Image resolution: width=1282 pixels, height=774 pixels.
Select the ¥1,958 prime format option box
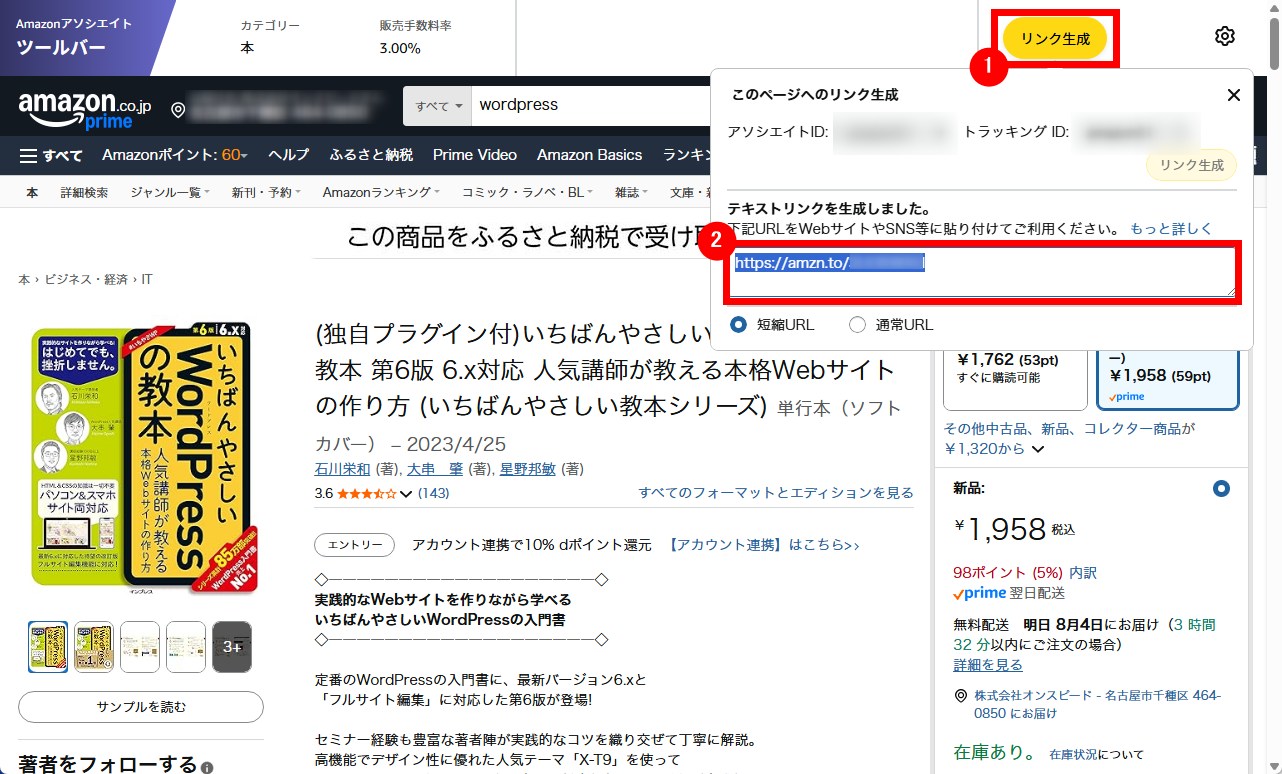(1167, 379)
